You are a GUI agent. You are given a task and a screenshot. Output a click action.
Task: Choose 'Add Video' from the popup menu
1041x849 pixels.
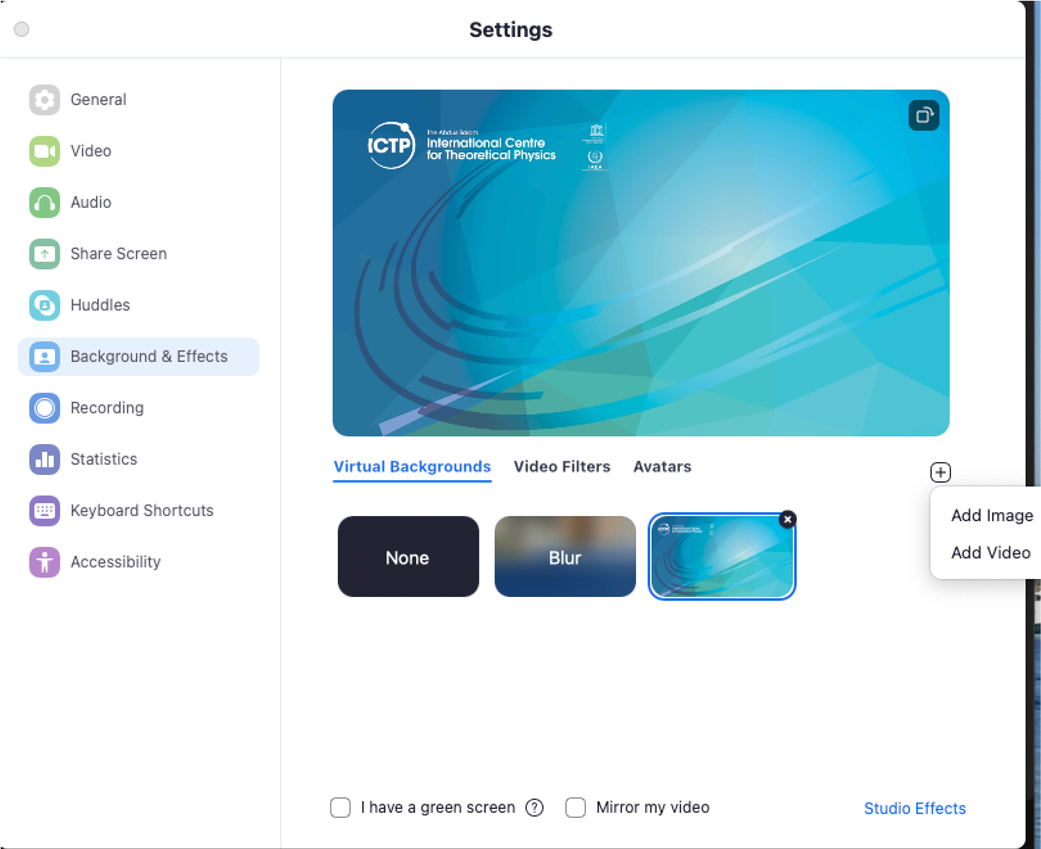click(x=990, y=553)
